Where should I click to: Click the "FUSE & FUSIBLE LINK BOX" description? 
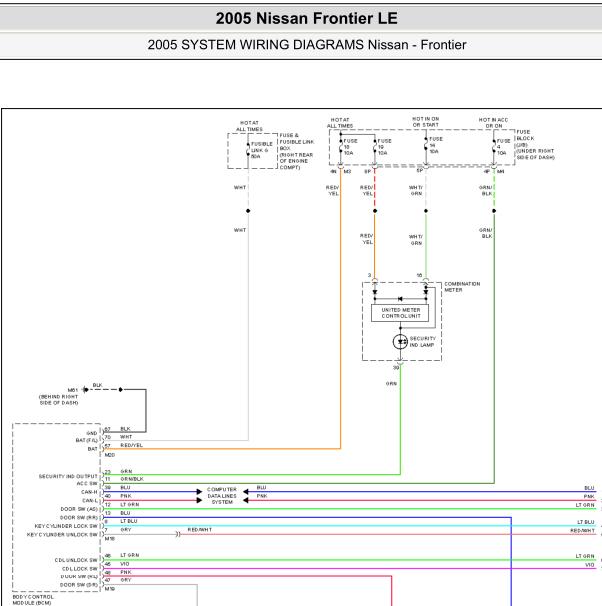[297, 151]
